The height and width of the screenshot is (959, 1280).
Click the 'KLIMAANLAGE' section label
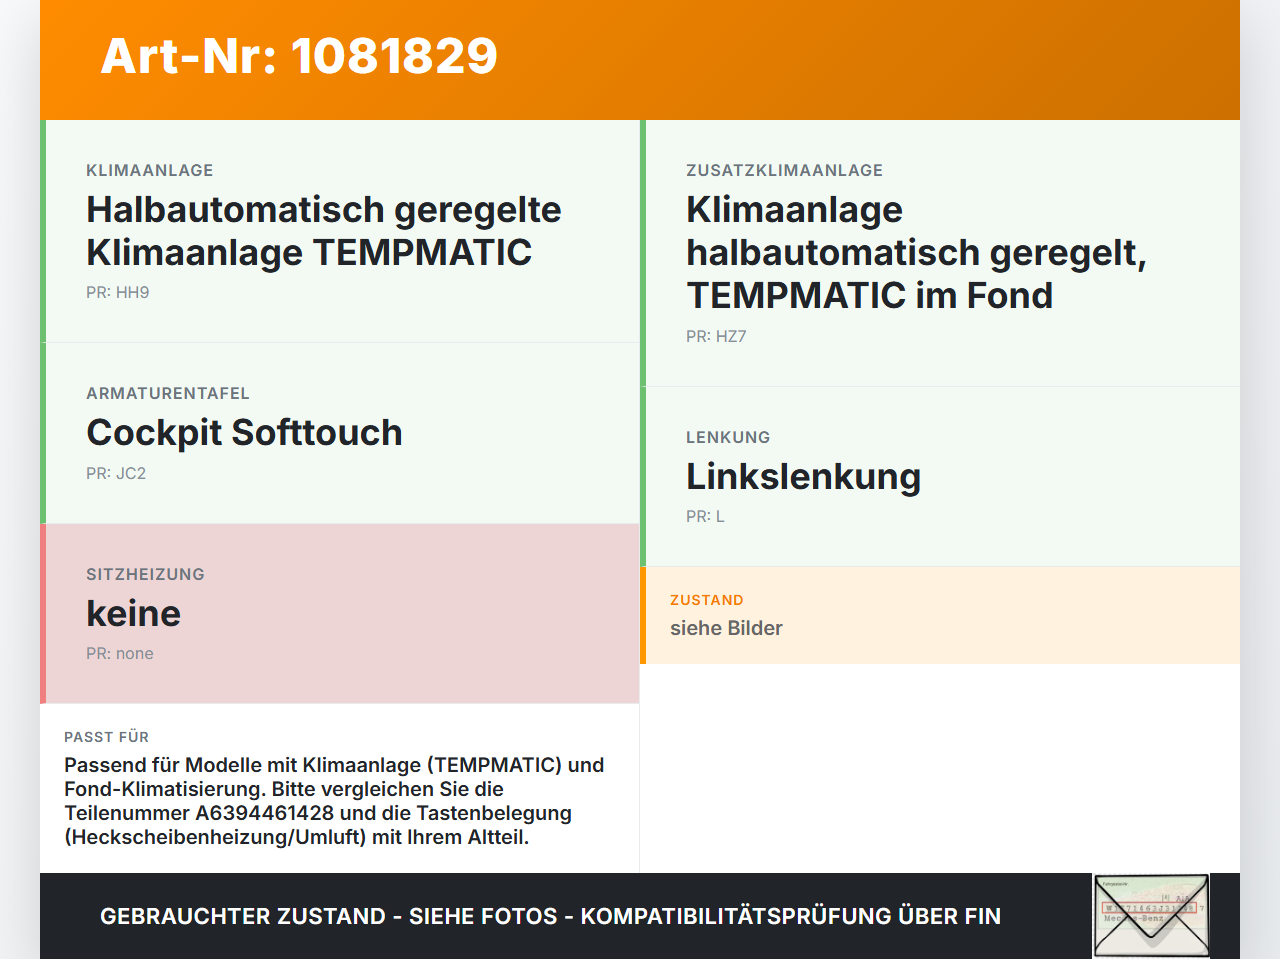click(150, 171)
